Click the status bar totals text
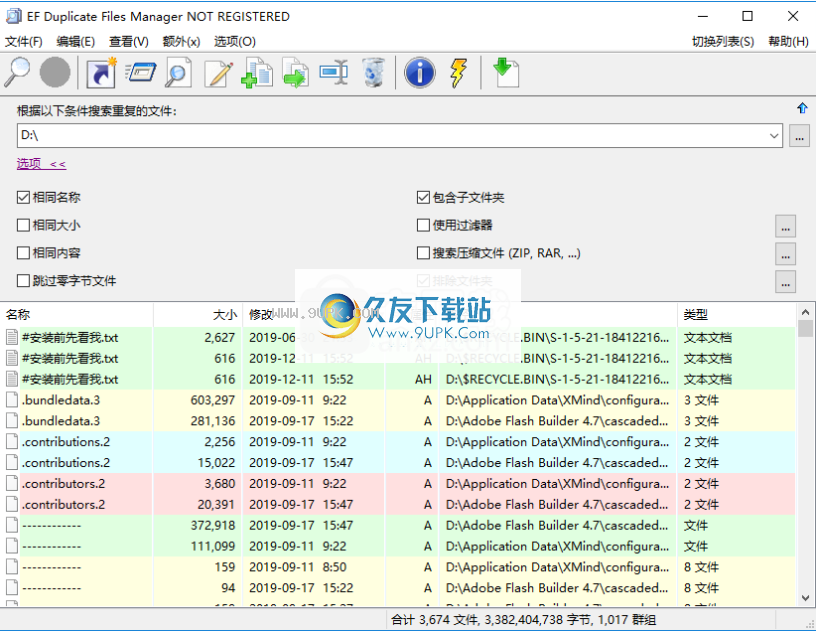Viewport: 816px width, 632px height. pyautogui.click(x=524, y=620)
